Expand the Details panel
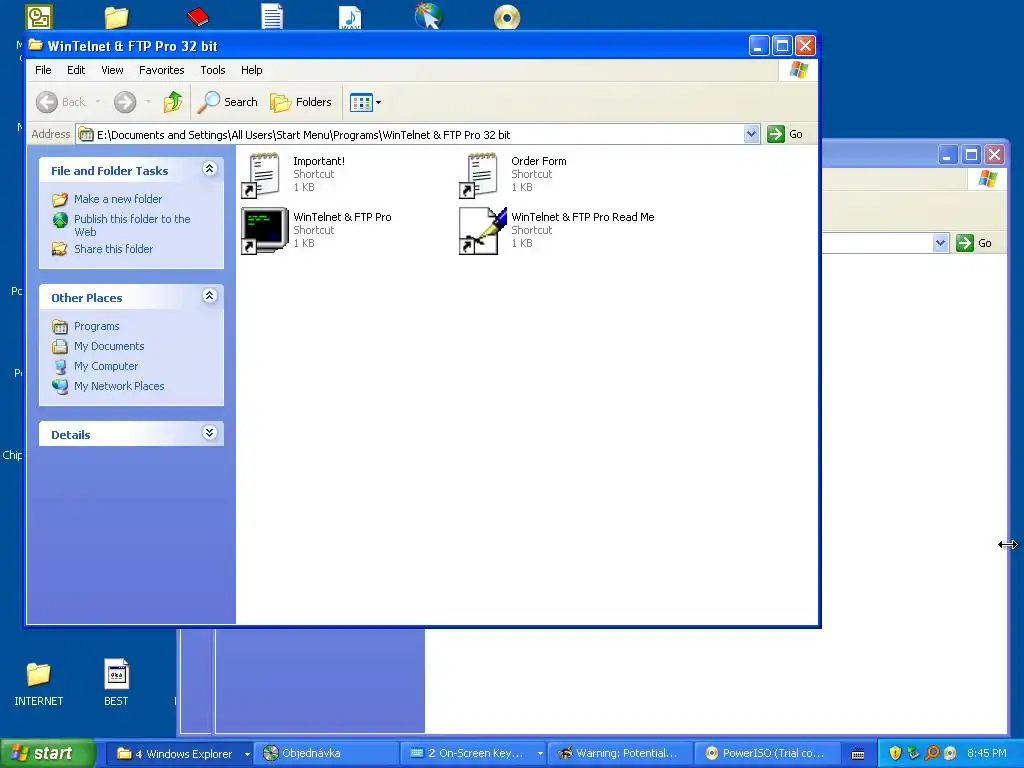Screen dimensions: 1024x768 tap(210, 433)
